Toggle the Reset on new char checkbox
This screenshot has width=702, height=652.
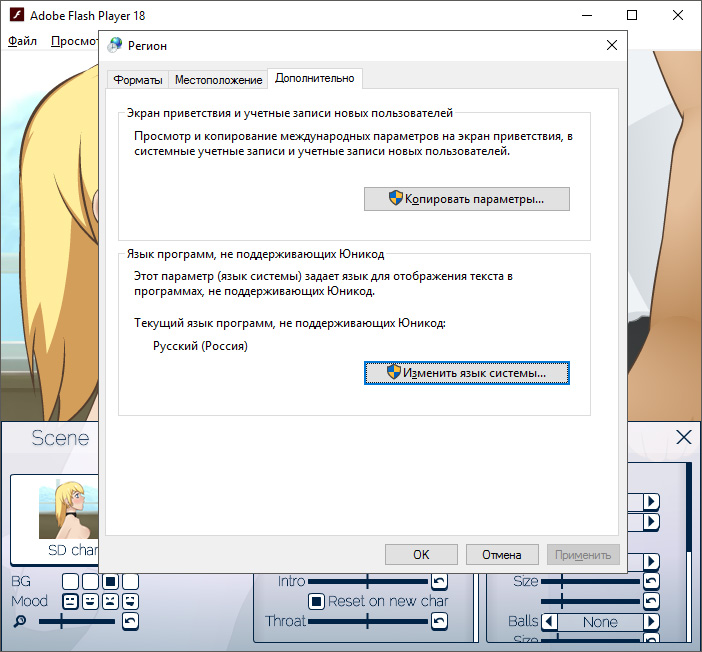point(316,601)
